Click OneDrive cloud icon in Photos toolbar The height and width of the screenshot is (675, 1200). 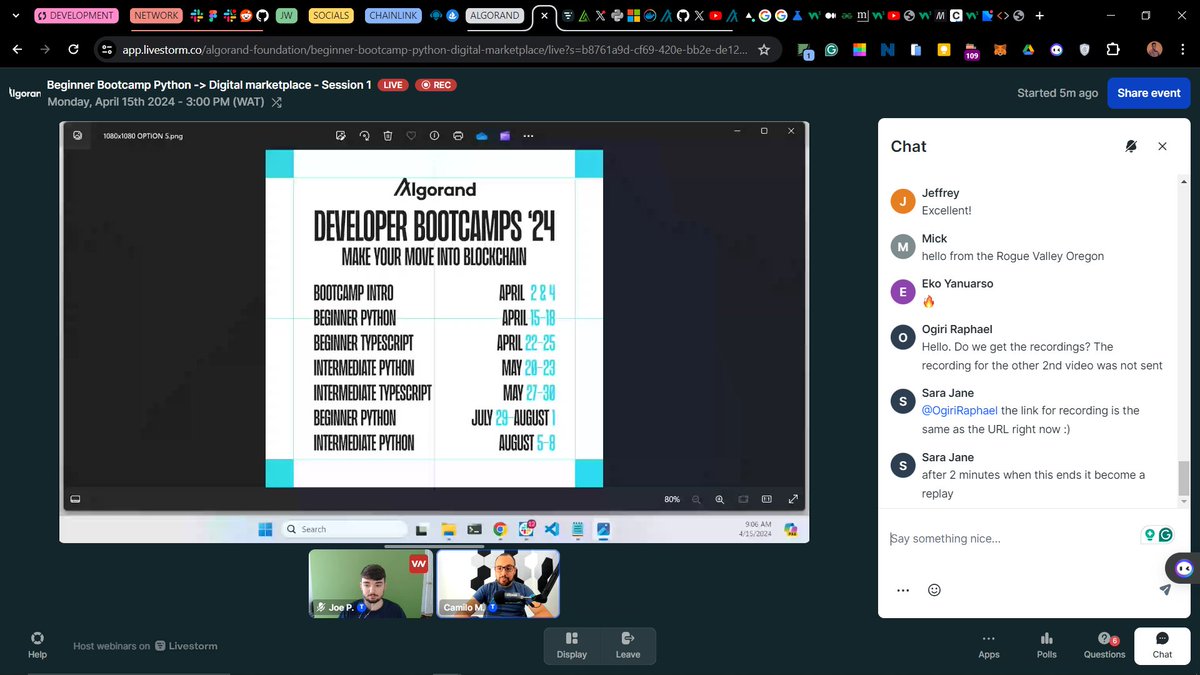[x=481, y=135]
